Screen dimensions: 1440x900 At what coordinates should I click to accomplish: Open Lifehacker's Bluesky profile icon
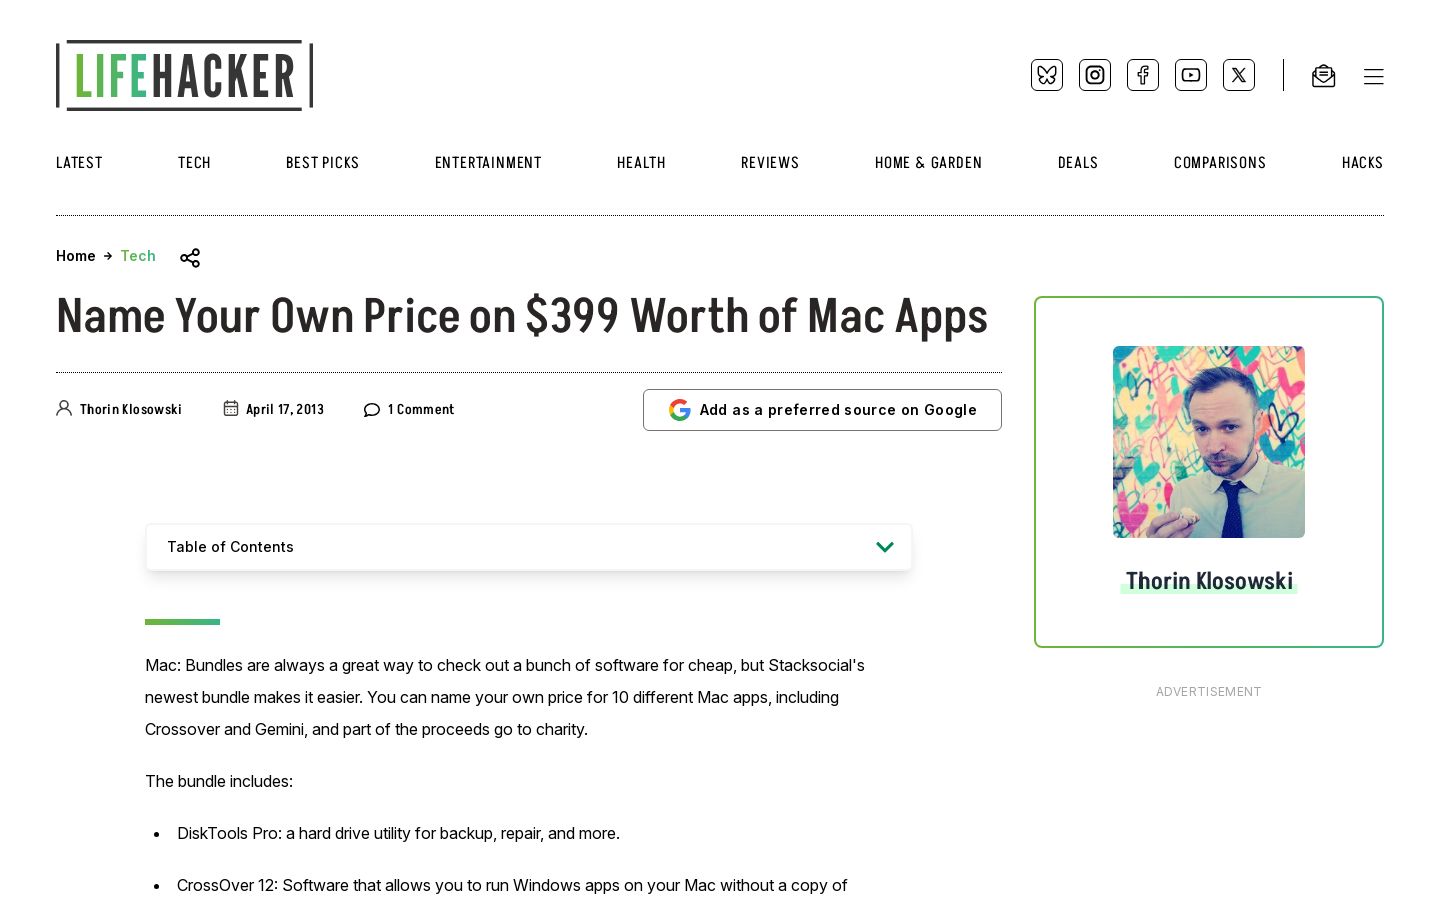pyautogui.click(x=1047, y=75)
